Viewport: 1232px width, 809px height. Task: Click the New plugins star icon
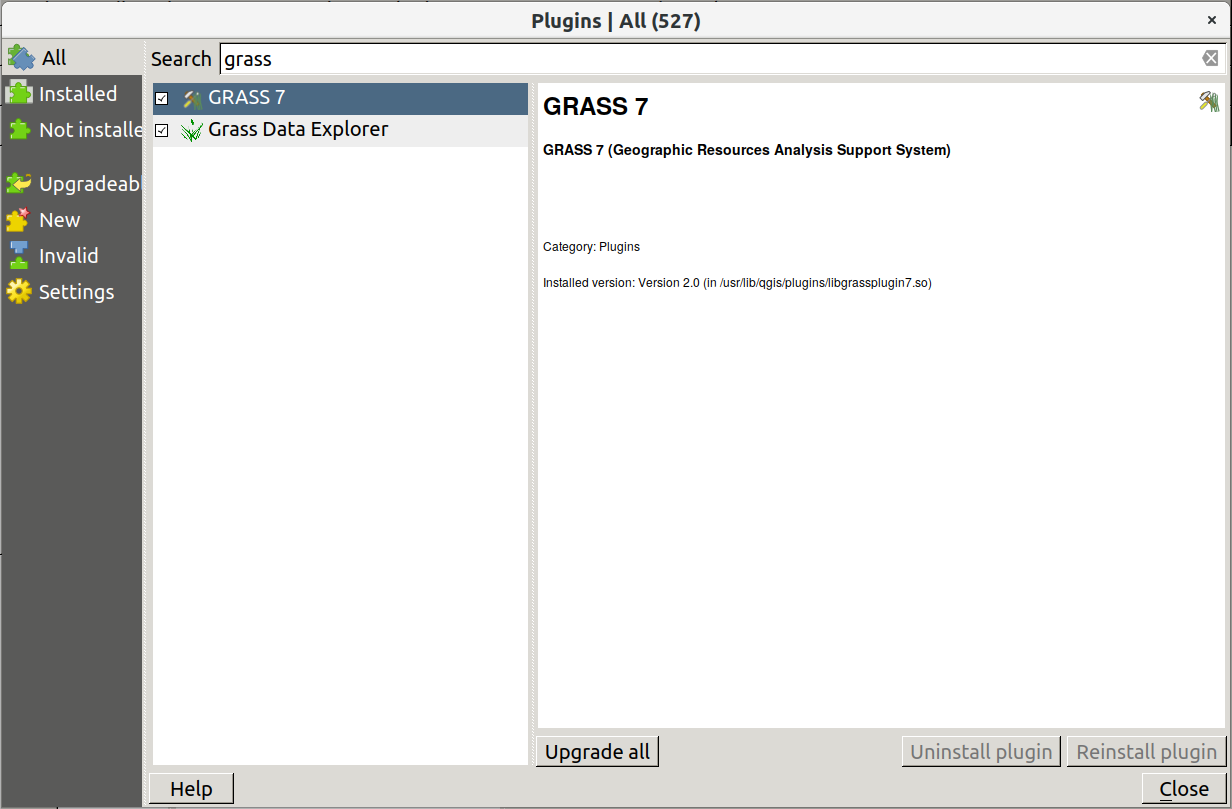click(19, 219)
